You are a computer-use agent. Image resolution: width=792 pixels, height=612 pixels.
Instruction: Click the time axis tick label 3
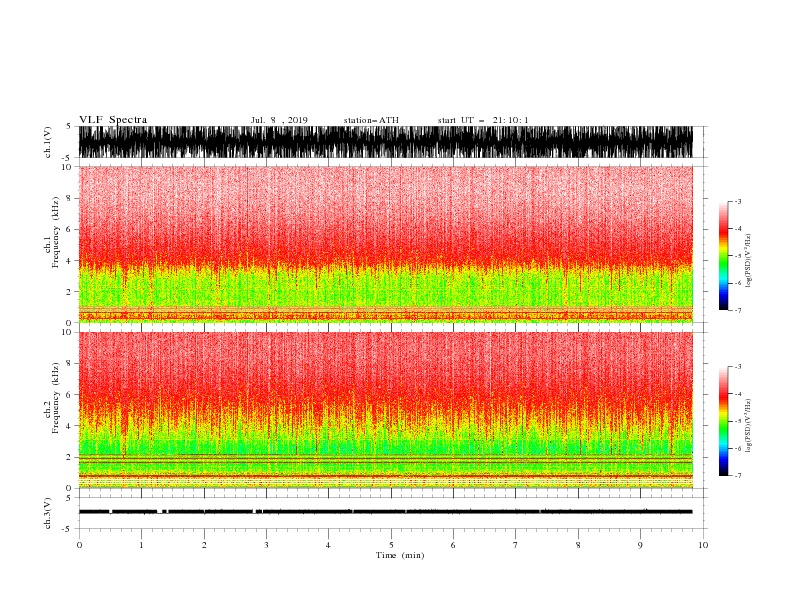266,545
